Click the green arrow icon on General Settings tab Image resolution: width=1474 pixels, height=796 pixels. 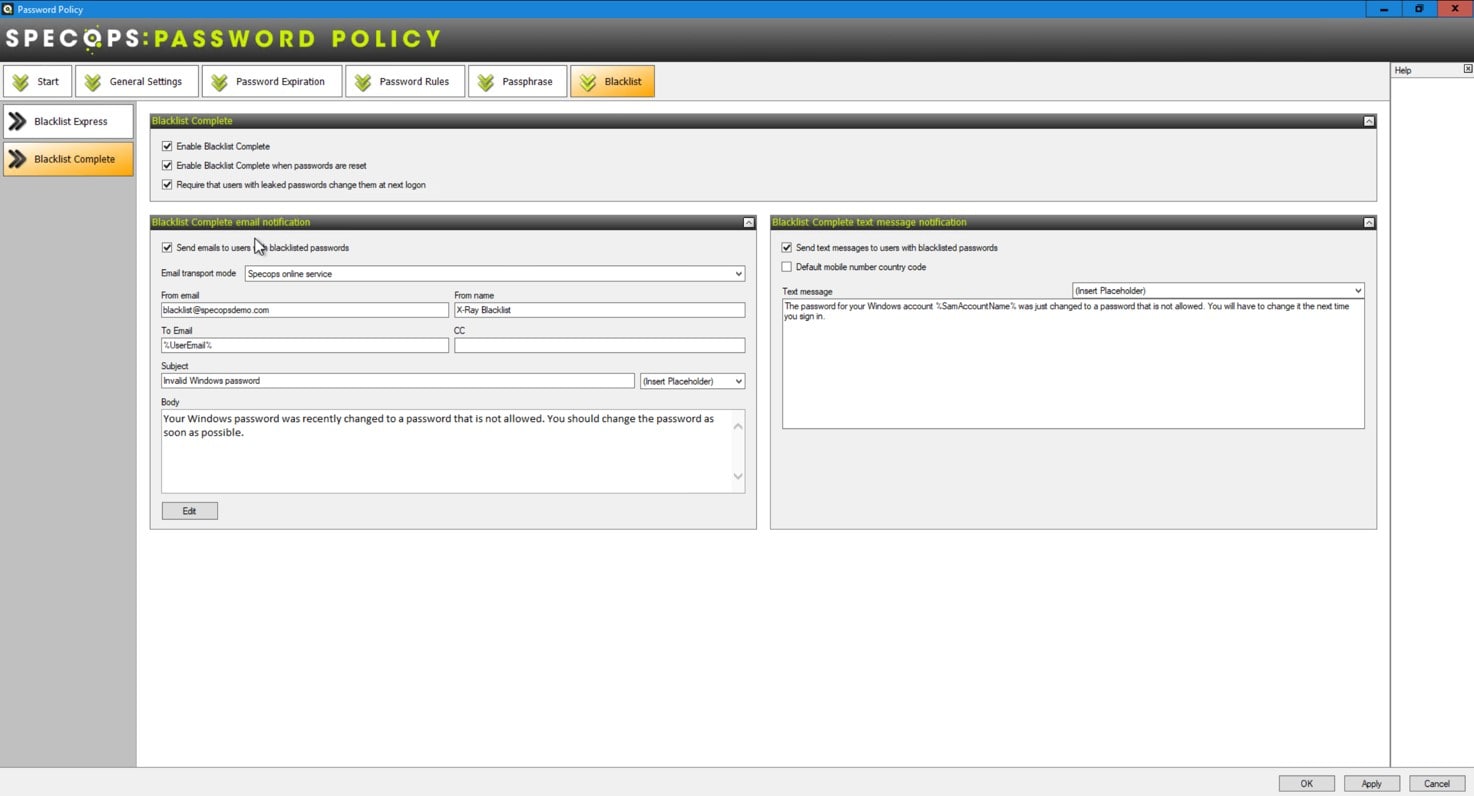(x=93, y=81)
